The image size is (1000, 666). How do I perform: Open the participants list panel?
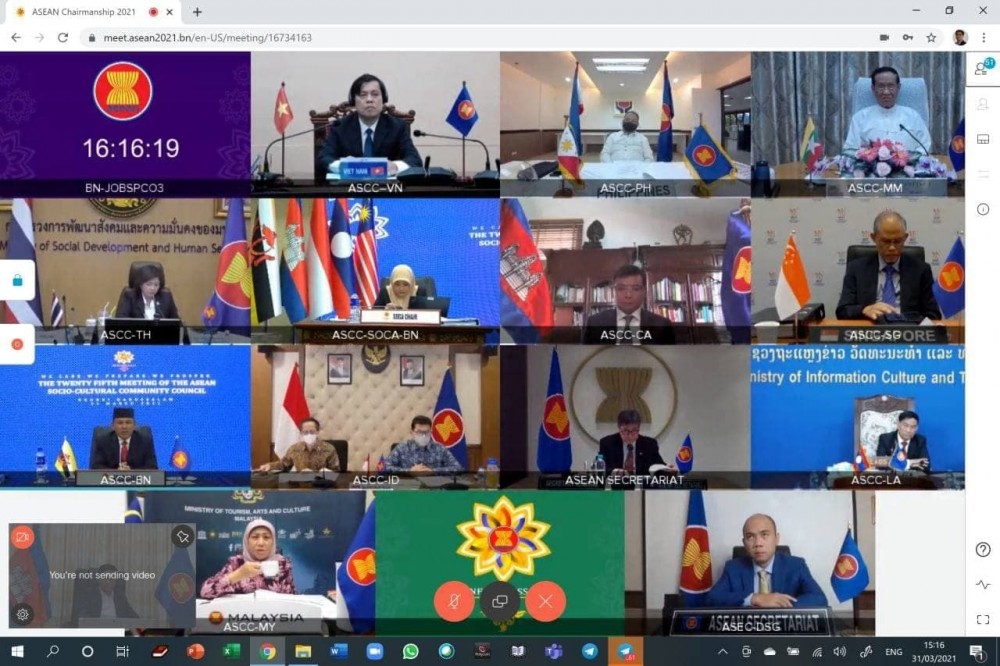pyautogui.click(x=982, y=68)
